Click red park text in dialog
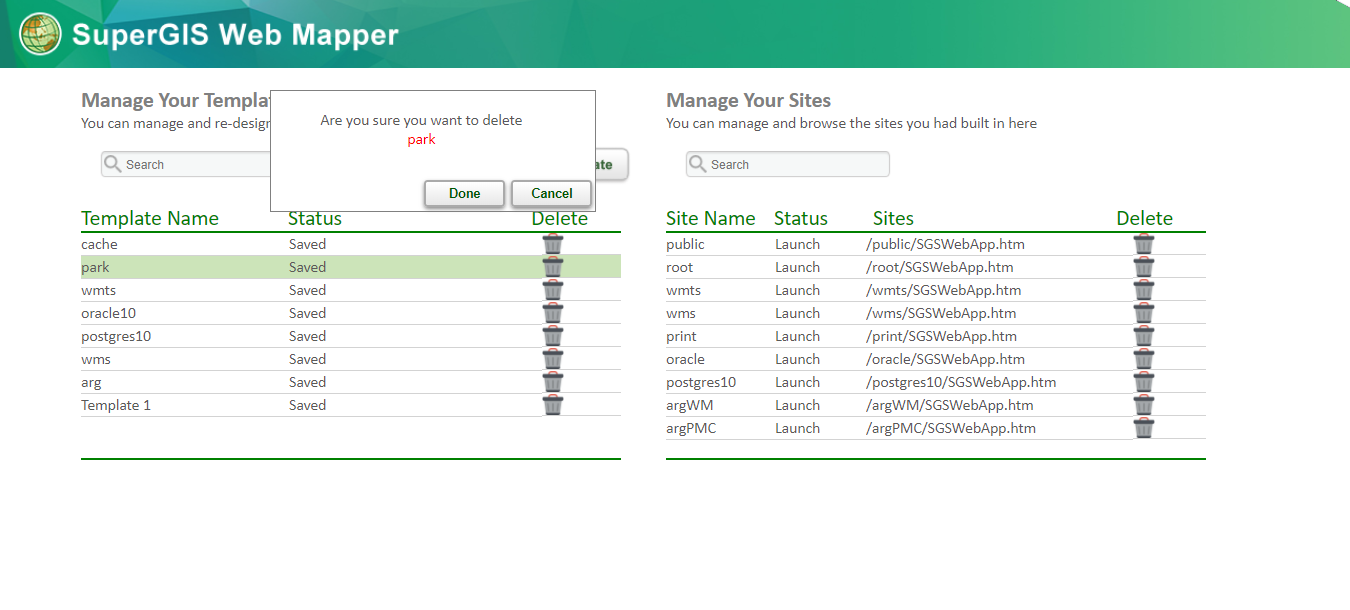This screenshot has width=1350, height=610. coord(421,140)
